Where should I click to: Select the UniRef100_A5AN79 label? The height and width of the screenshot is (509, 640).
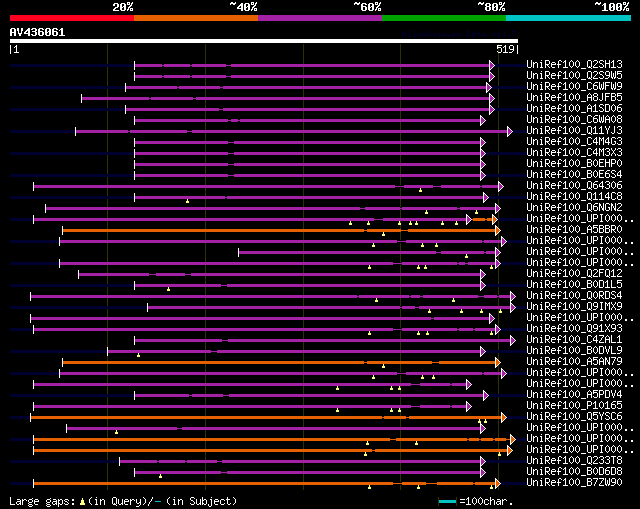tap(574, 362)
